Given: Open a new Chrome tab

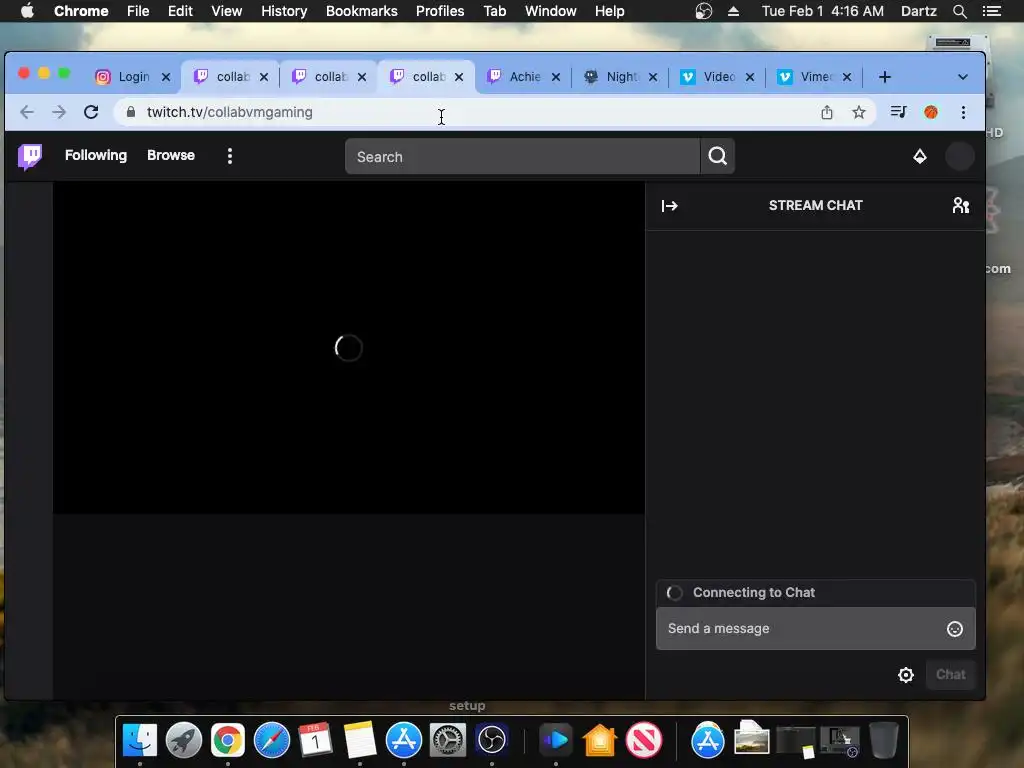Looking at the screenshot, I should [884, 77].
